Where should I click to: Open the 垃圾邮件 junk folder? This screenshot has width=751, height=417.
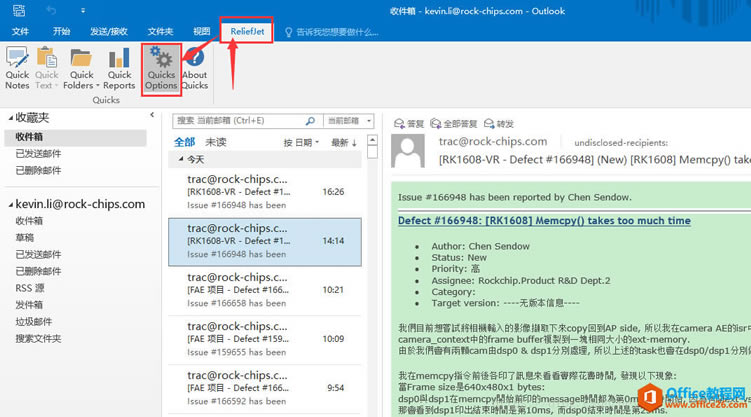click(x=34, y=321)
